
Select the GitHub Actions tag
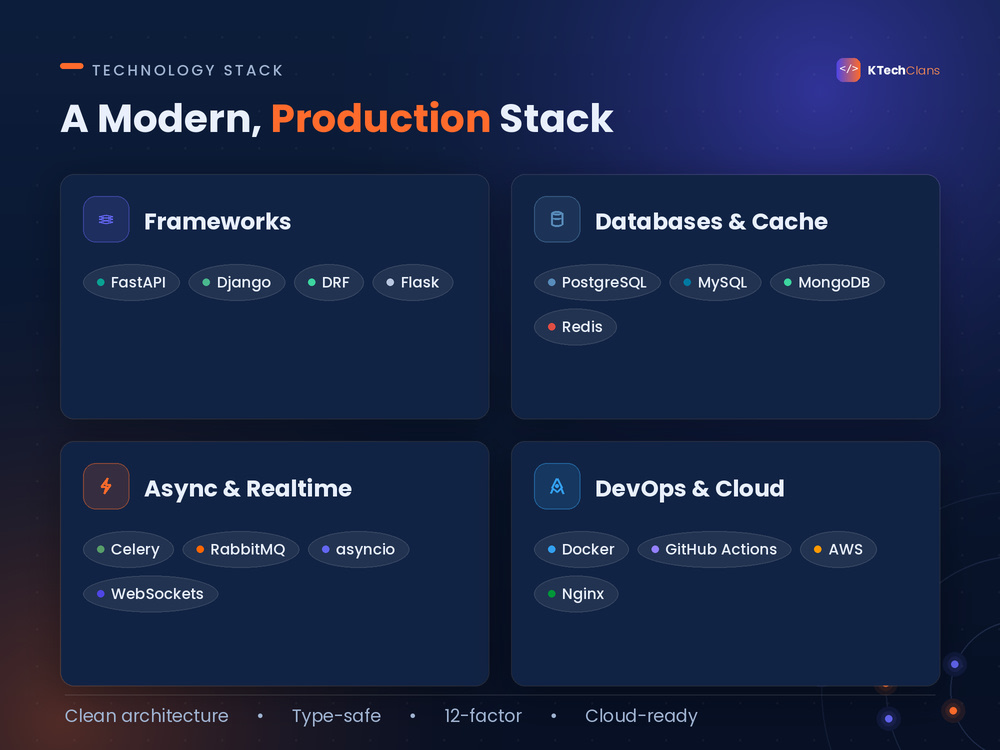coord(714,549)
